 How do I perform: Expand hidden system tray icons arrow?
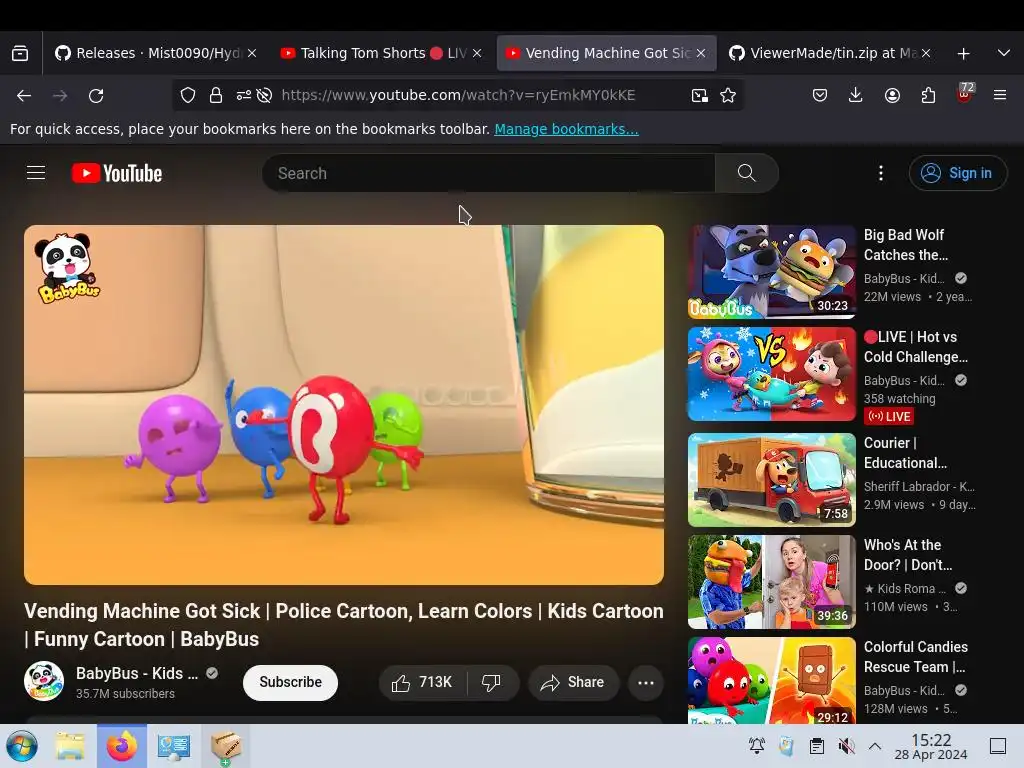875,746
